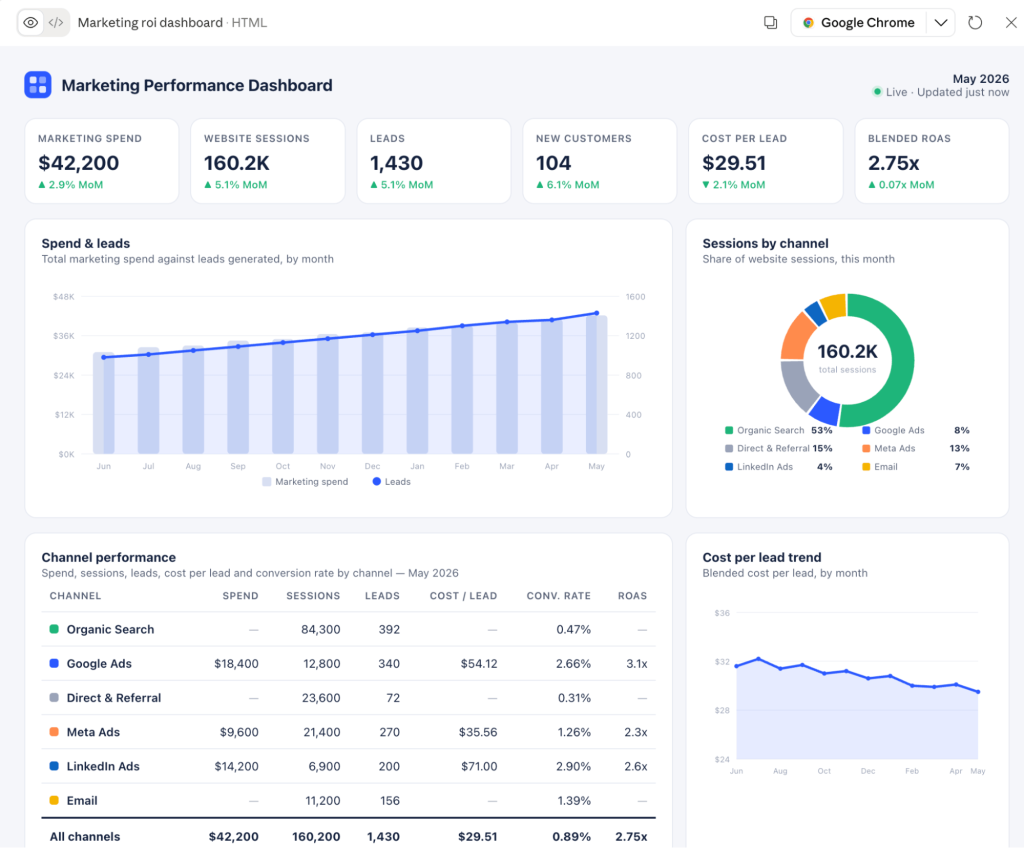Click Organic Search green row marker
This screenshot has height=848, width=1024.
point(54,629)
